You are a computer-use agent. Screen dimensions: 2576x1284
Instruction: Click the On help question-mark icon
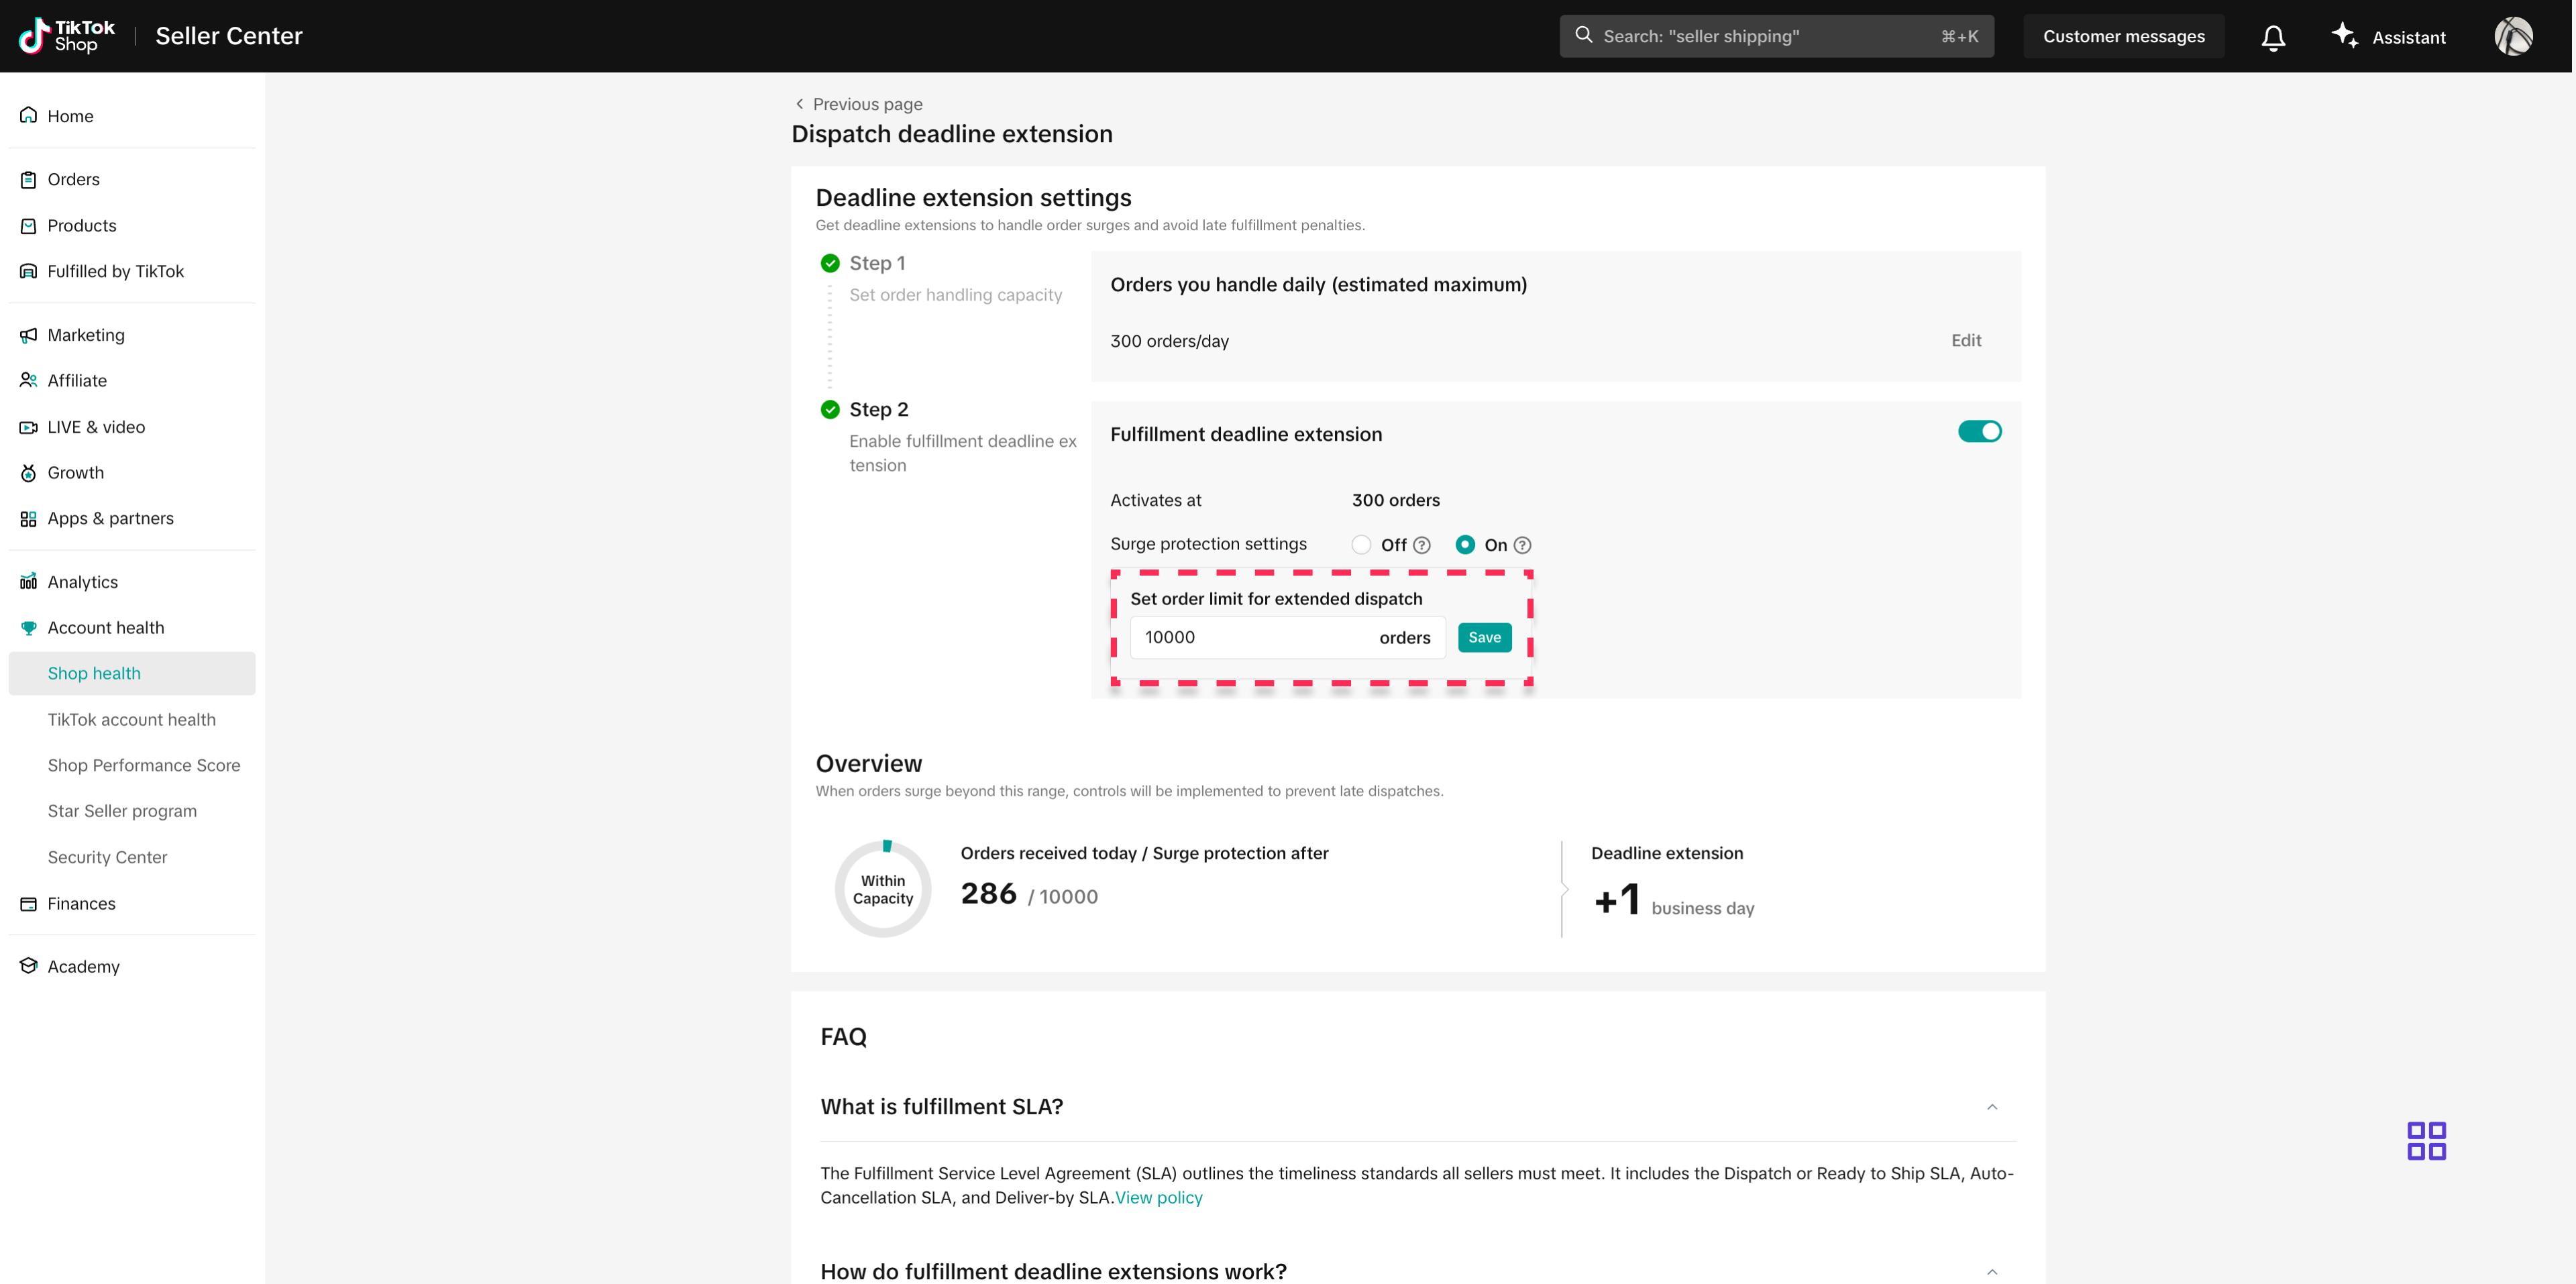(1522, 545)
